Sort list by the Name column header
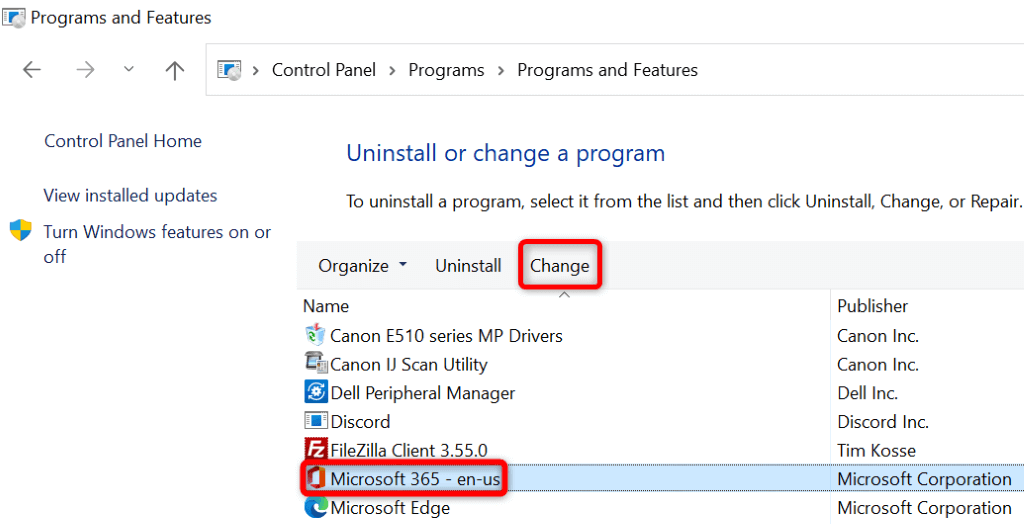 326,306
